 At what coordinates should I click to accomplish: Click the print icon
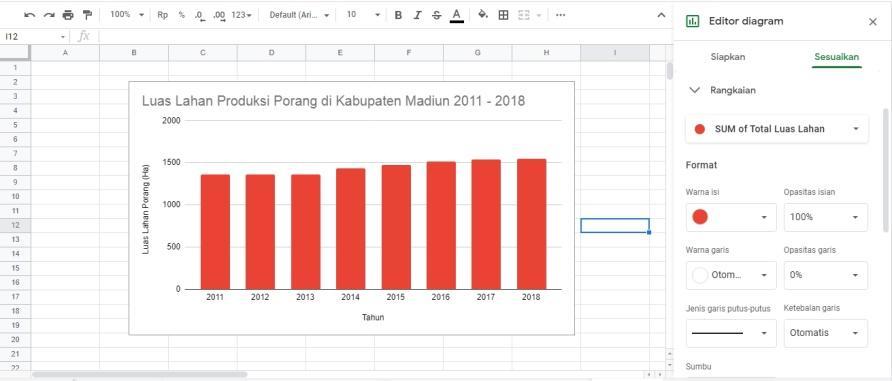point(68,15)
